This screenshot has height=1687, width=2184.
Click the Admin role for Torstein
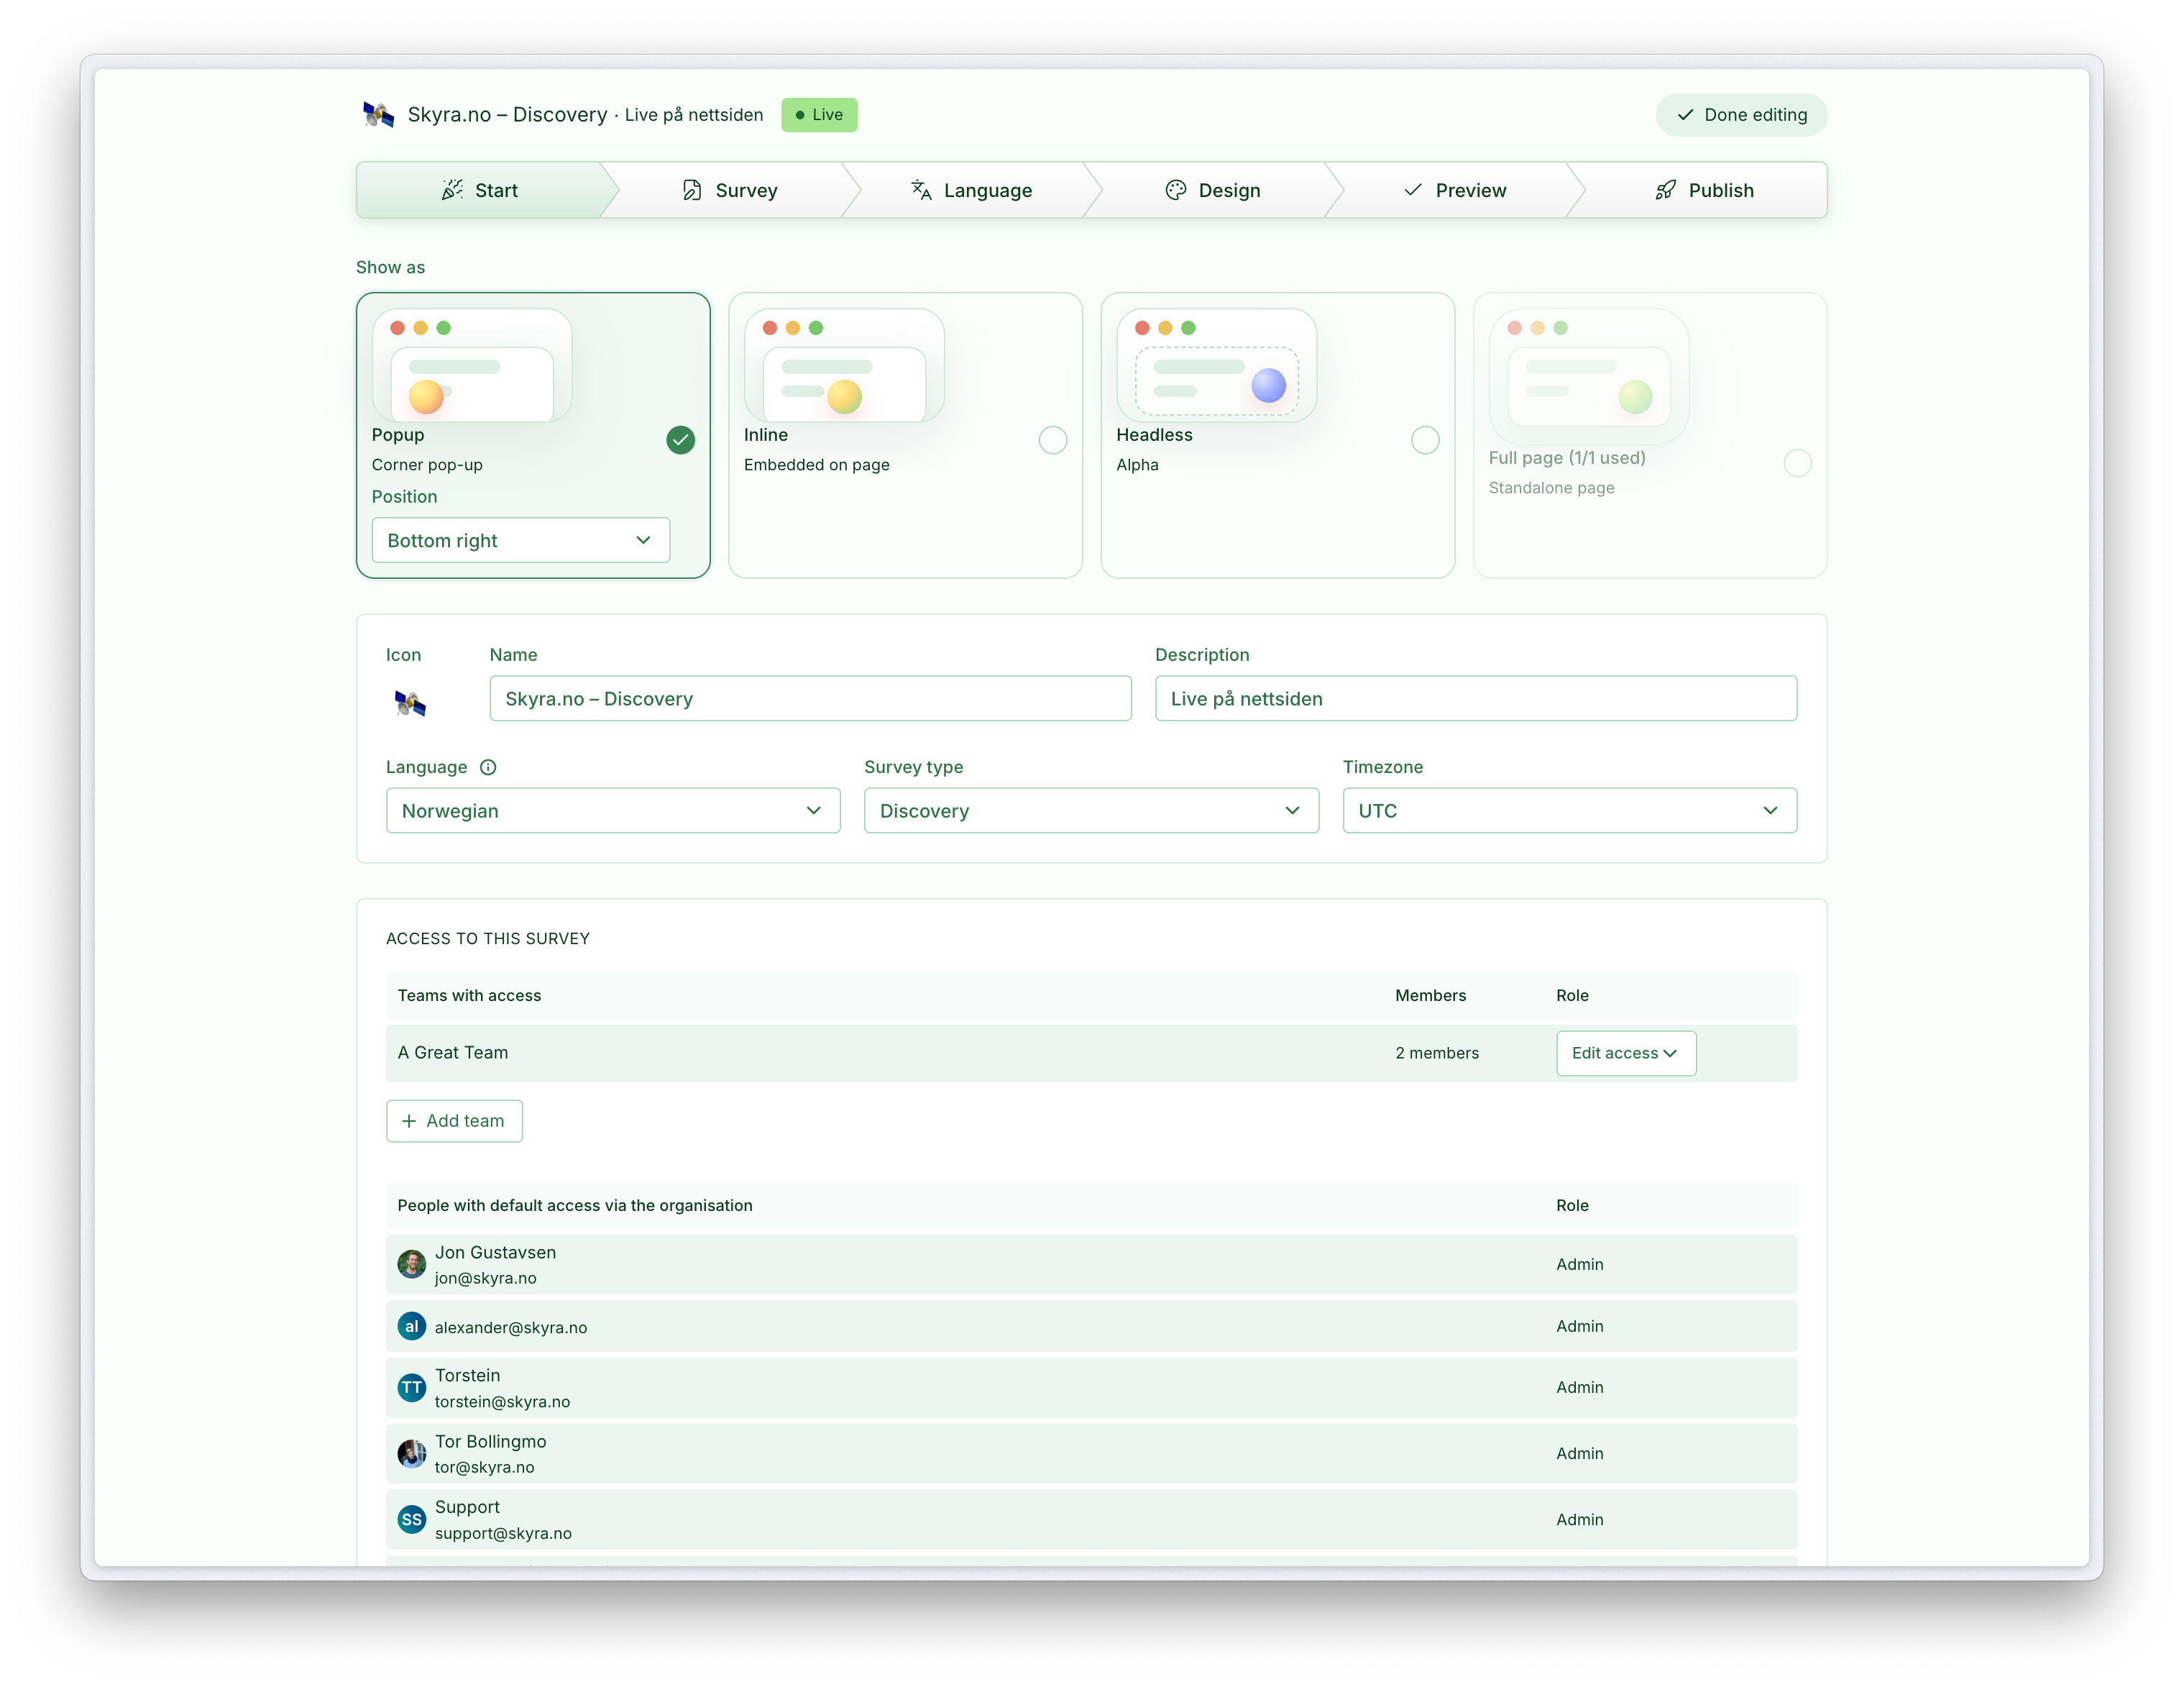tap(1579, 1387)
